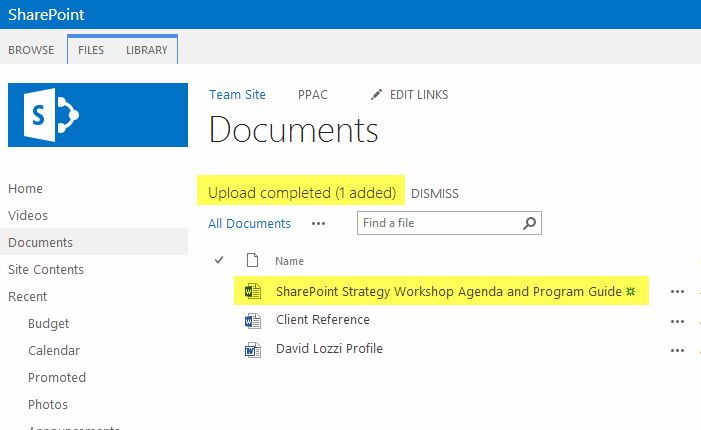Dismiss the upload completed notification

(x=434, y=194)
